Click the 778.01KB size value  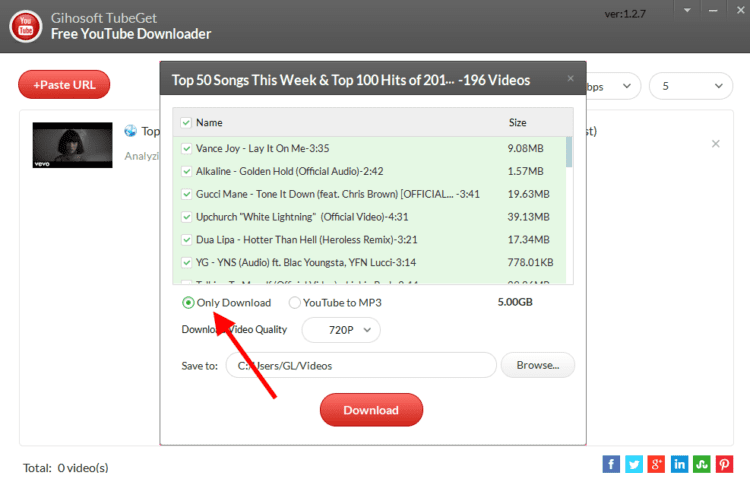tap(530, 263)
